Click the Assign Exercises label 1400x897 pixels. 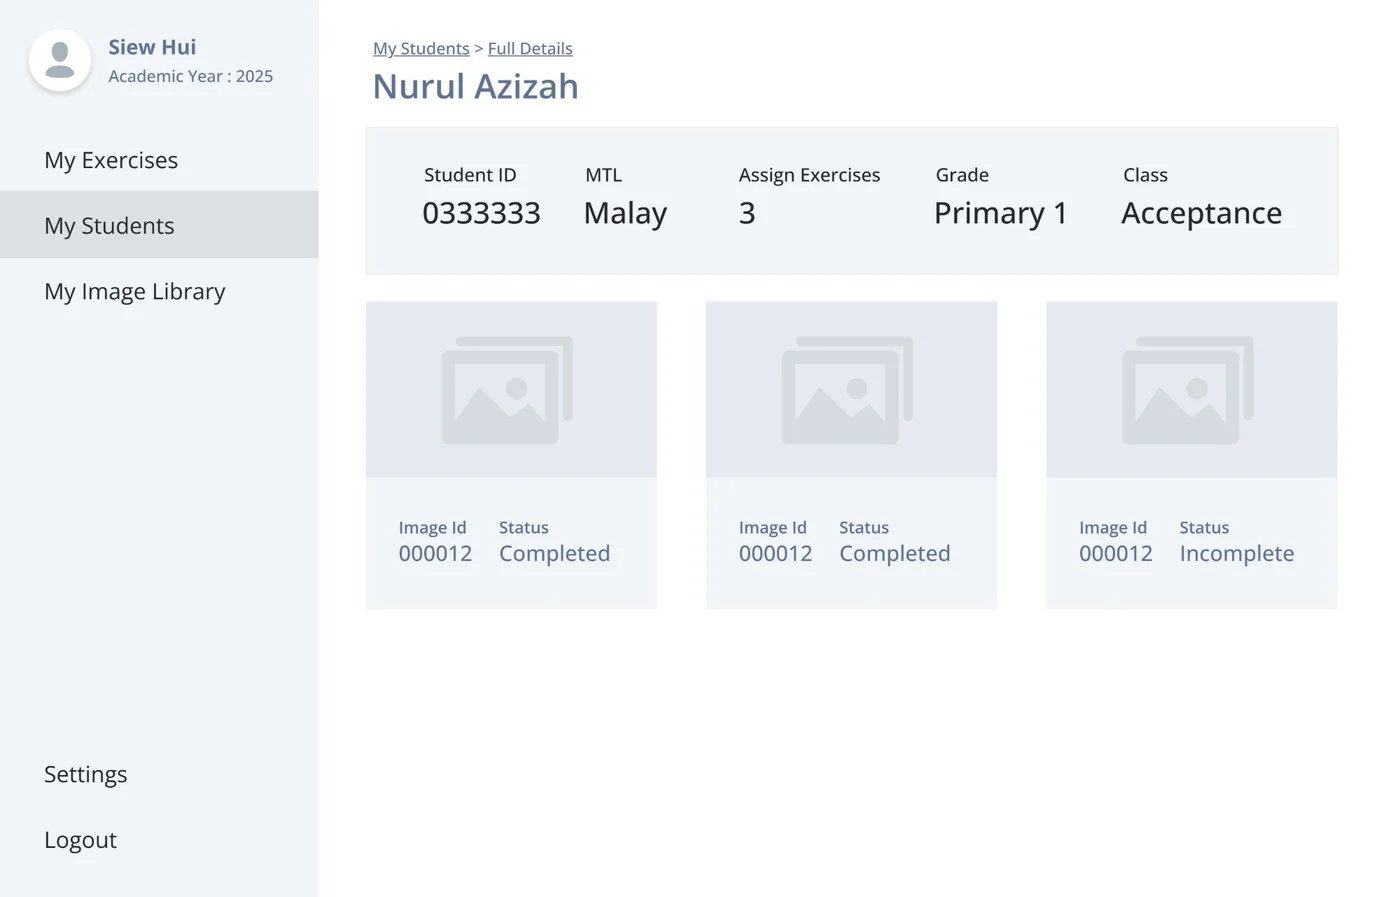(810, 175)
